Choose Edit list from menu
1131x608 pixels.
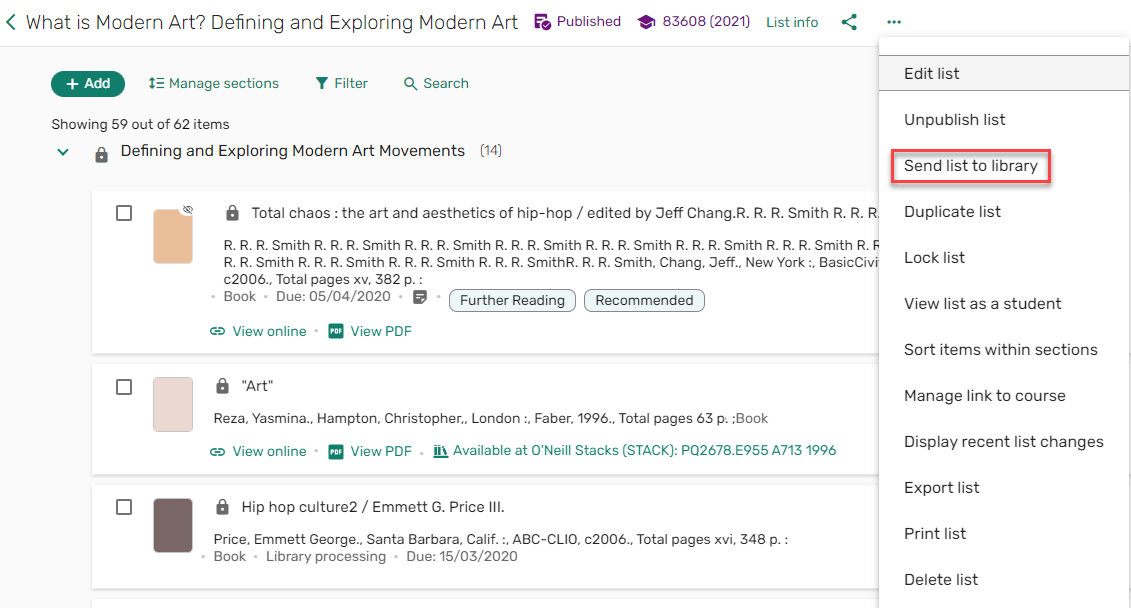(1004, 74)
